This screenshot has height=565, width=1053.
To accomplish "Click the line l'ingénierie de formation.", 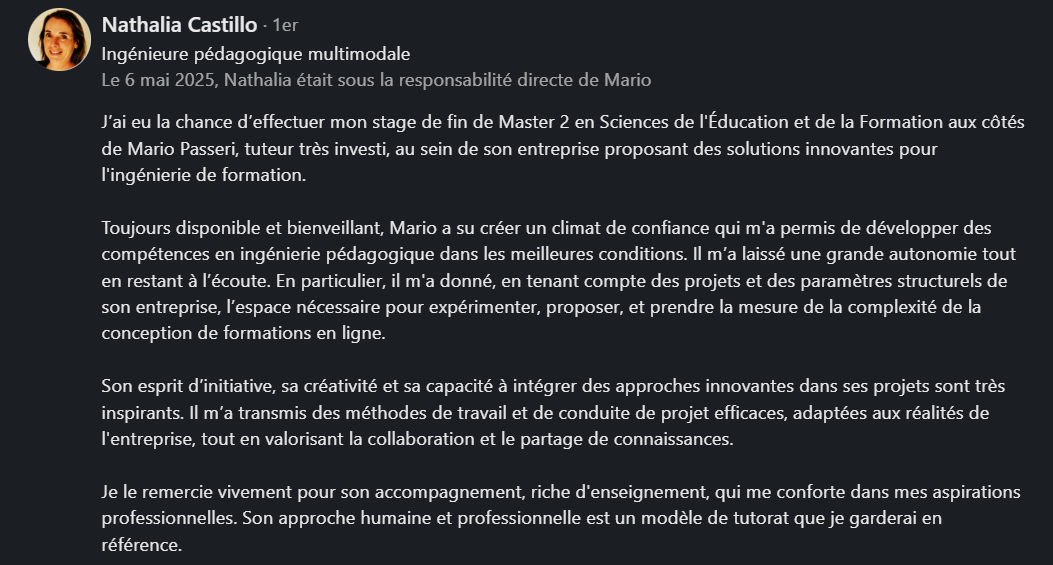I will pos(203,175).
